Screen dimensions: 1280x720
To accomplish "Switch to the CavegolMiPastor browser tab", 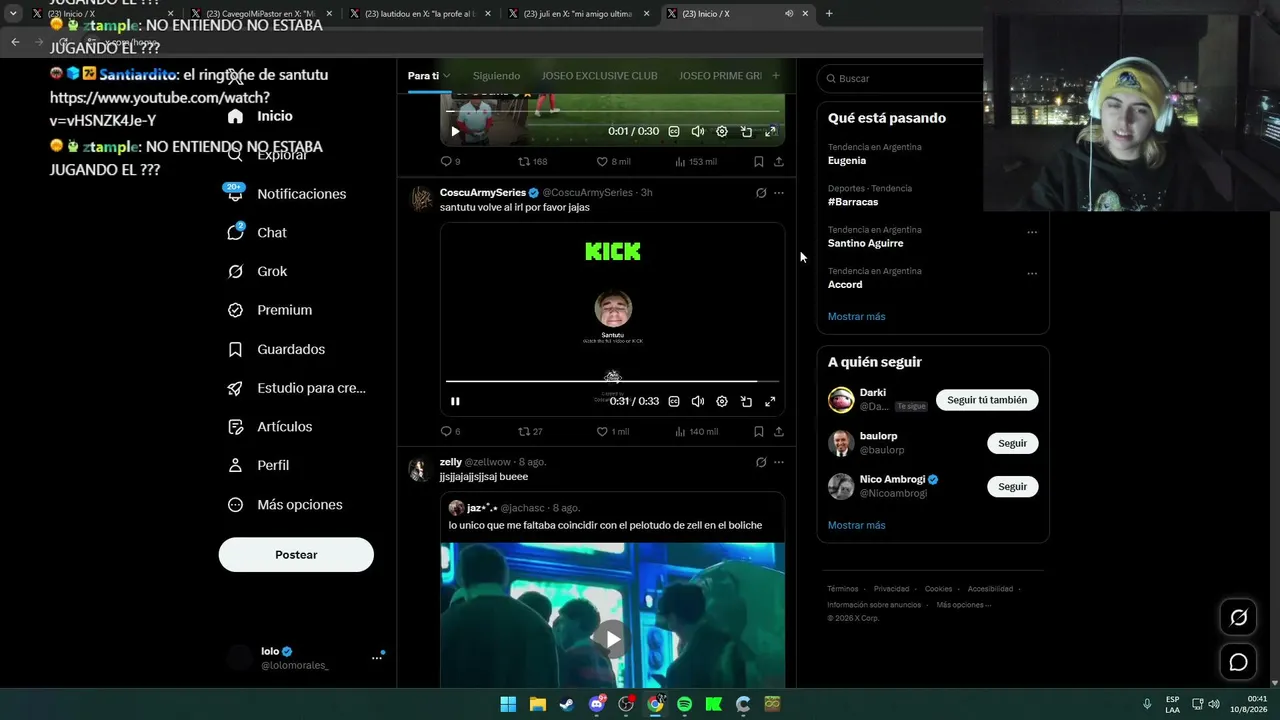I will pyautogui.click(x=261, y=14).
